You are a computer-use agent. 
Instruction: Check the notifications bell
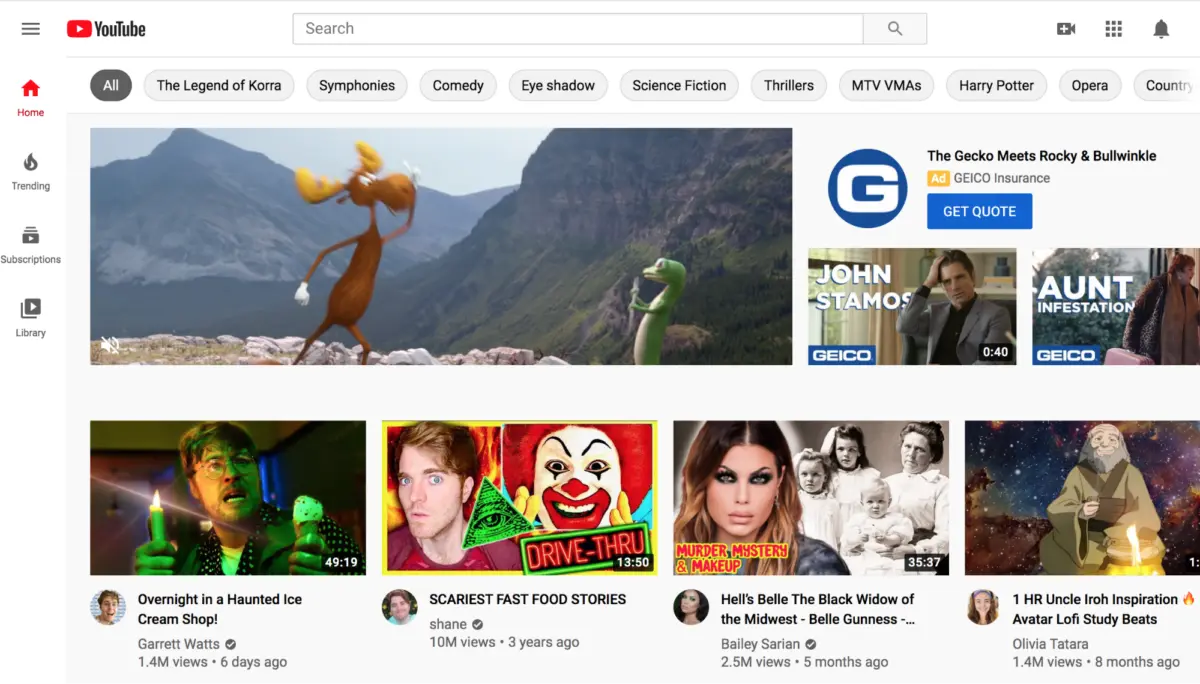click(1160, 29)
